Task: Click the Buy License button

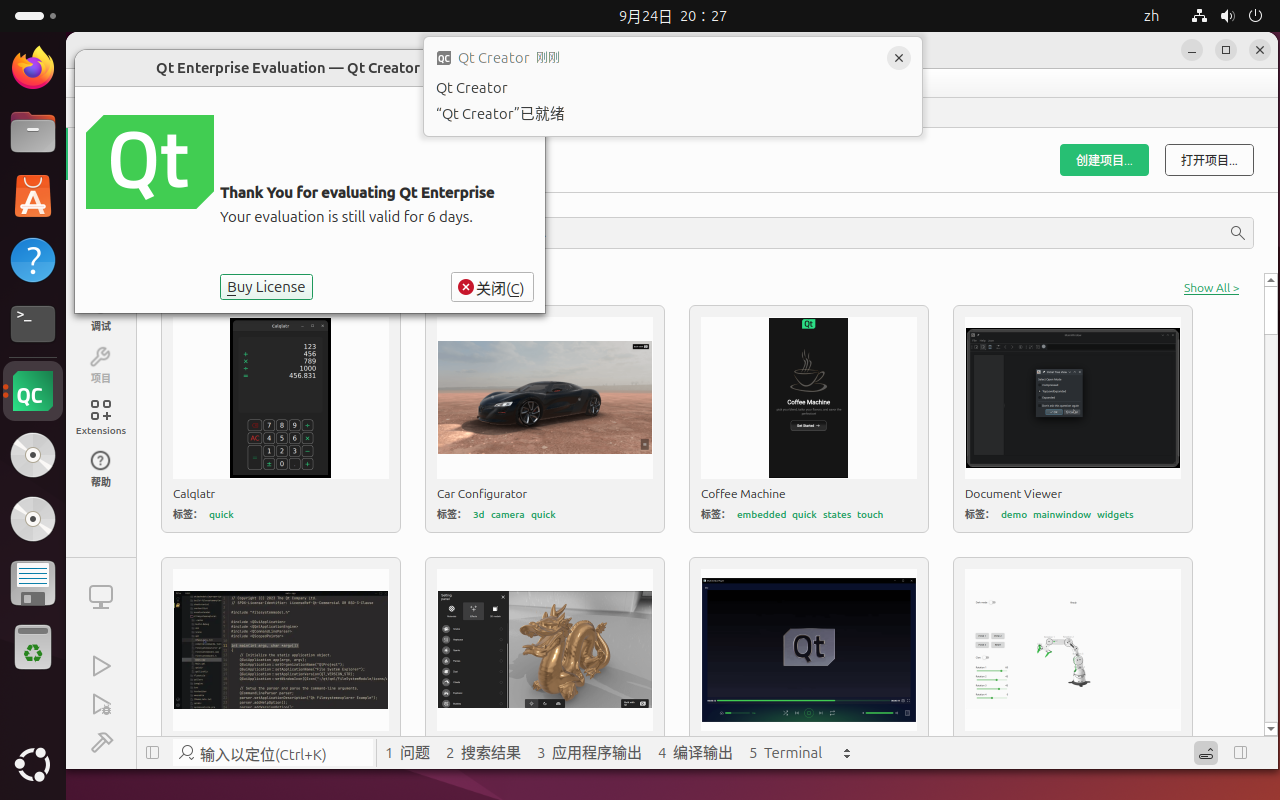Action: [x=266, y=287]
